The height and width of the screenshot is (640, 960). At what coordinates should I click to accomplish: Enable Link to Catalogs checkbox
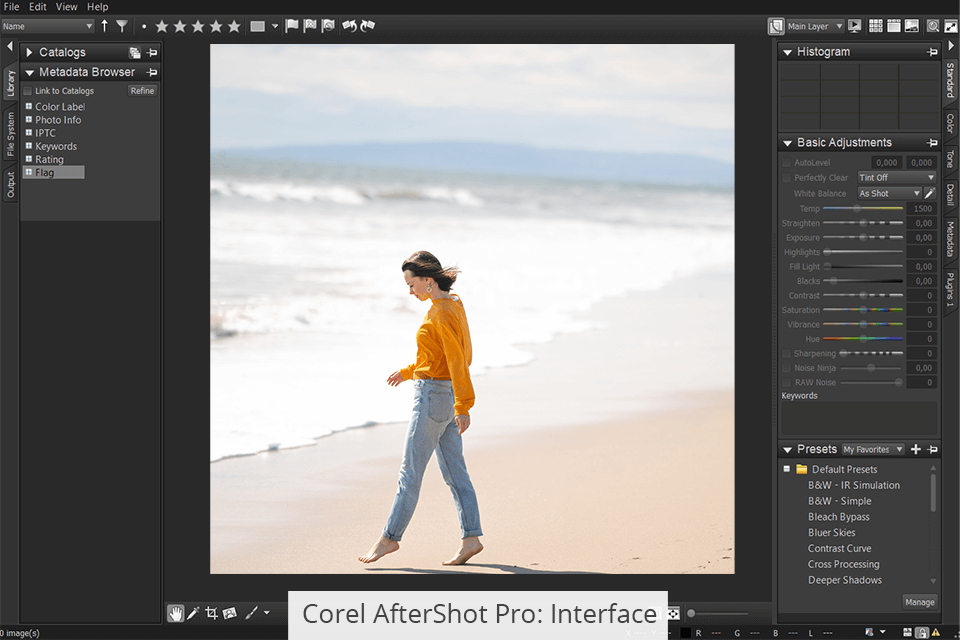(28, 91)
